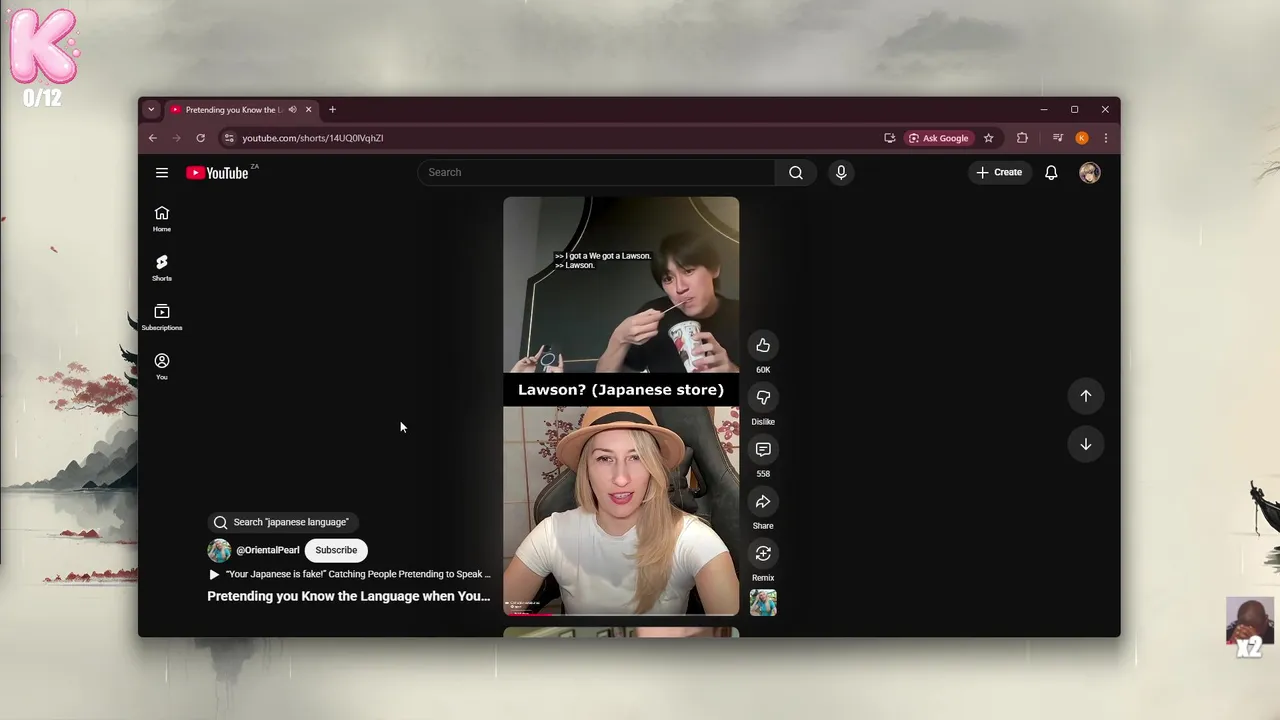1280x720 pixels.
Task: Click the YouTube search field
Action: 596,172
